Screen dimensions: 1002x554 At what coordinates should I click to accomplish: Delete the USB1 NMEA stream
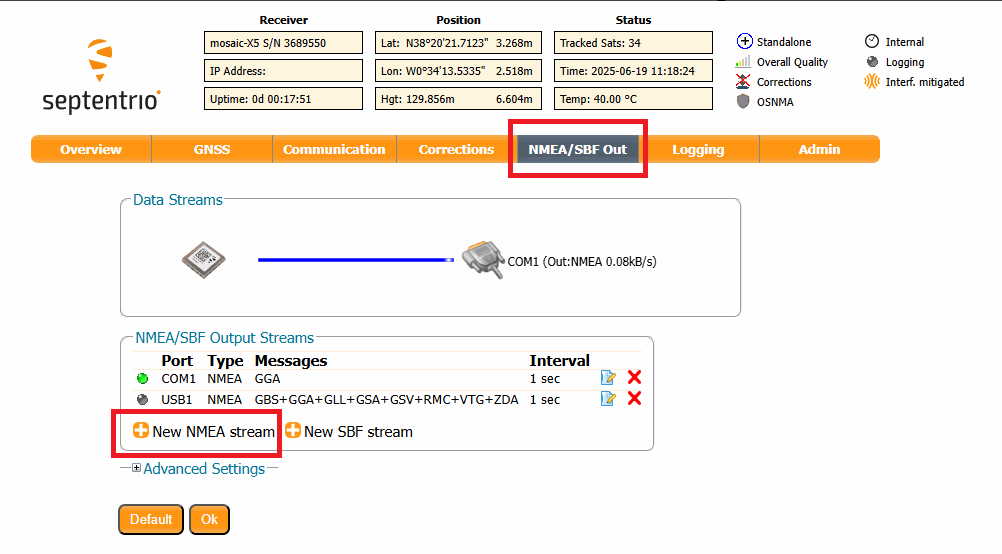click(635, 398)
